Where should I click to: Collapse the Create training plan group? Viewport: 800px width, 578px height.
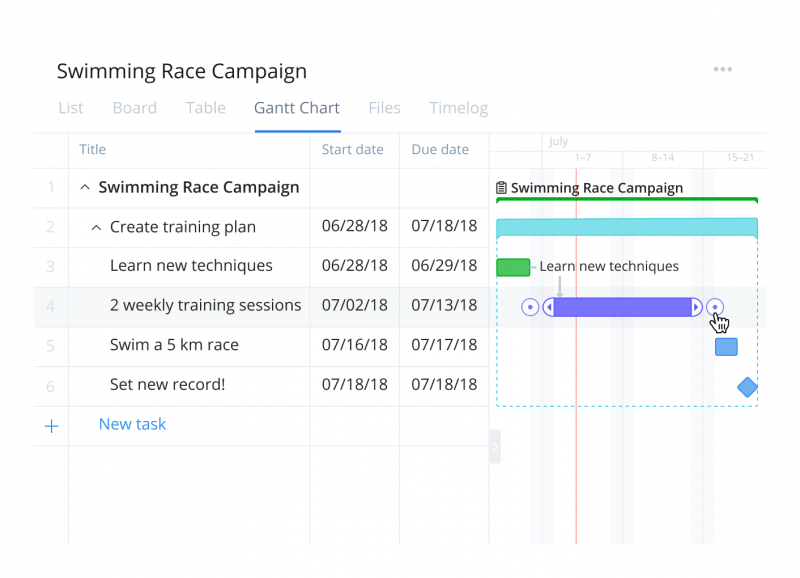(96, 228)
